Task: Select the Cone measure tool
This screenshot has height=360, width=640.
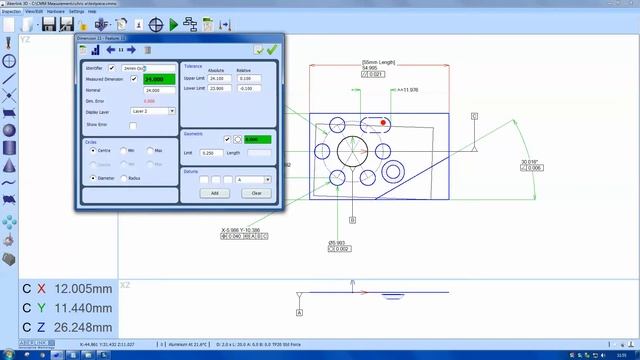Action: coord(9,165)
